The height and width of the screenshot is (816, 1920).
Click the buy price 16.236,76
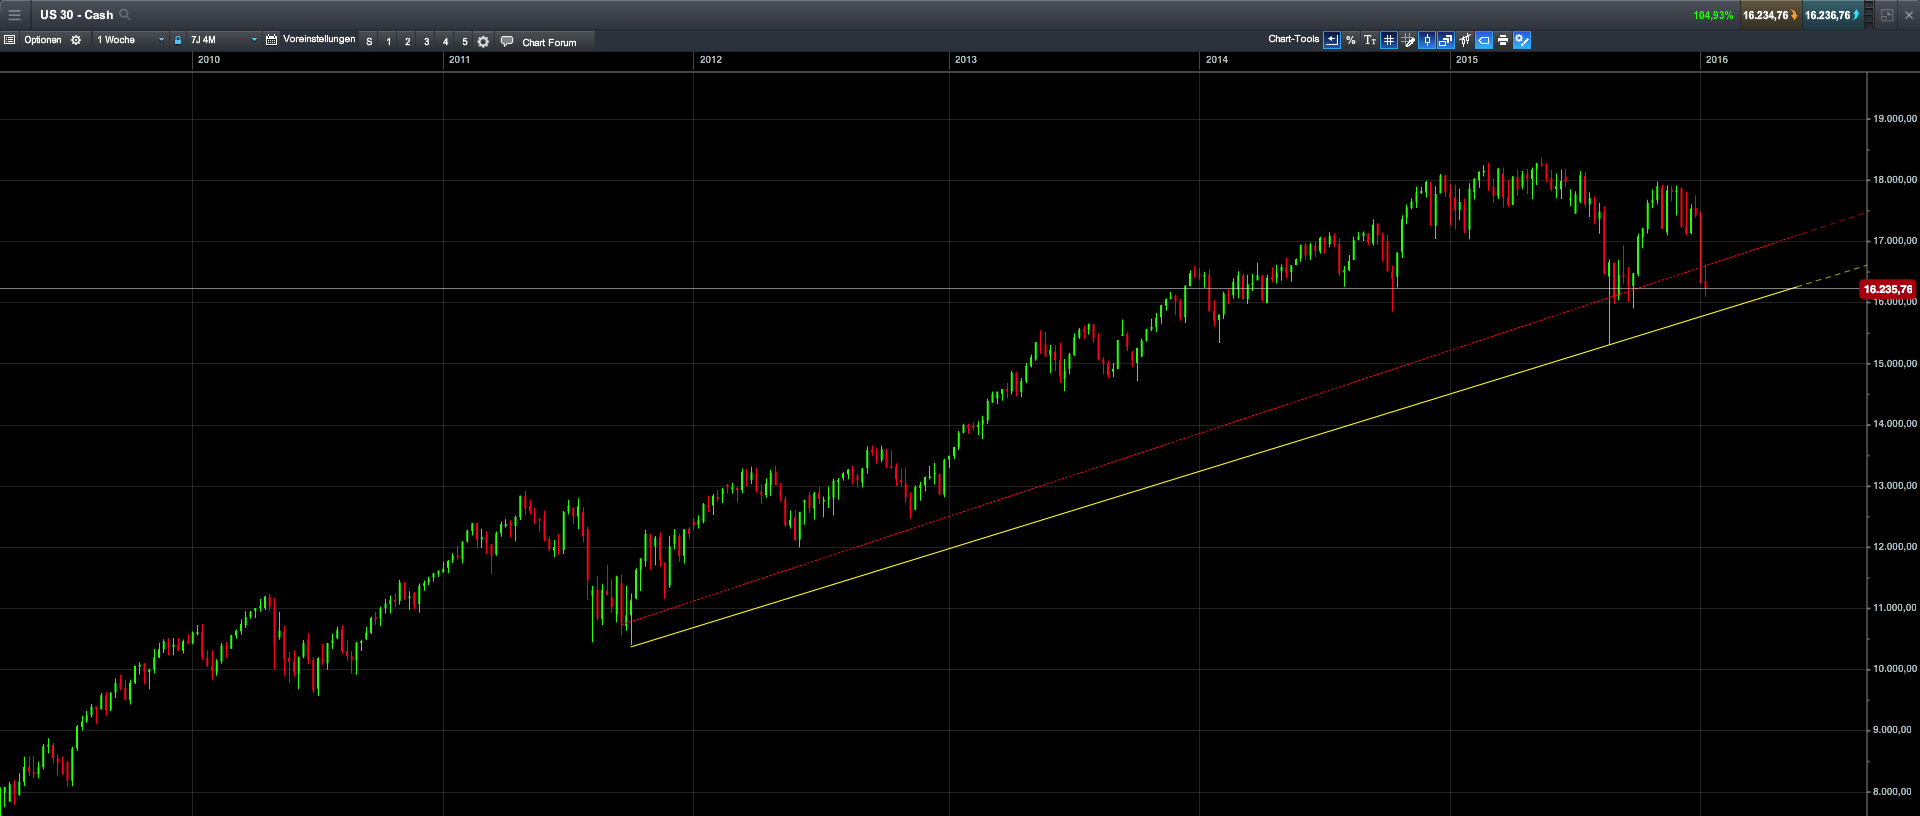coord(1831,15)
